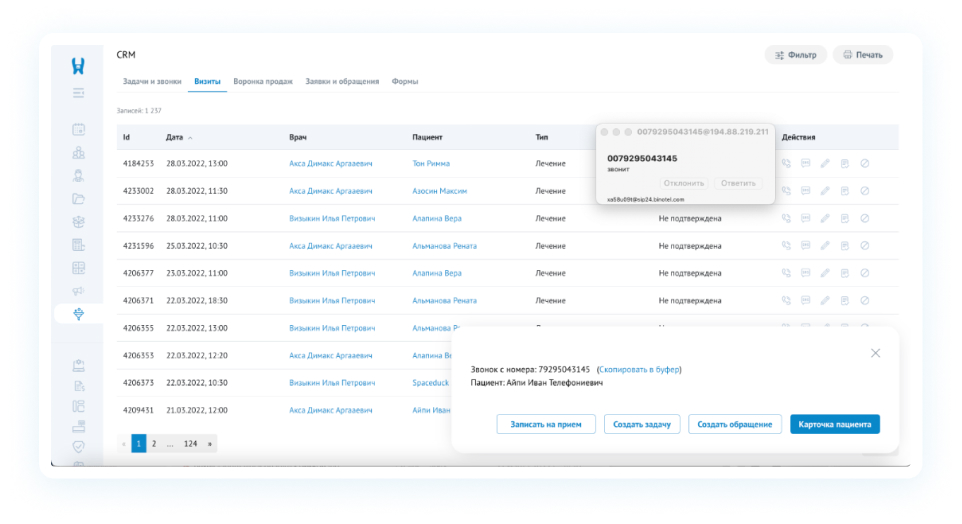Click the pencil edit icon for visit 4233276
Screen dimensions: 962x524
(x=825, y=218)
